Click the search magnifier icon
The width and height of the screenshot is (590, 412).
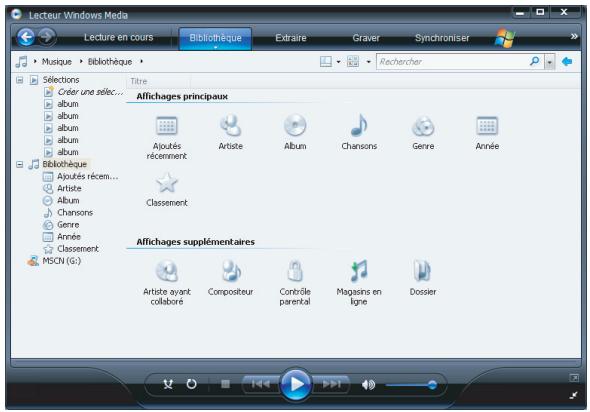pyautogui.click(x=534, y=61)
